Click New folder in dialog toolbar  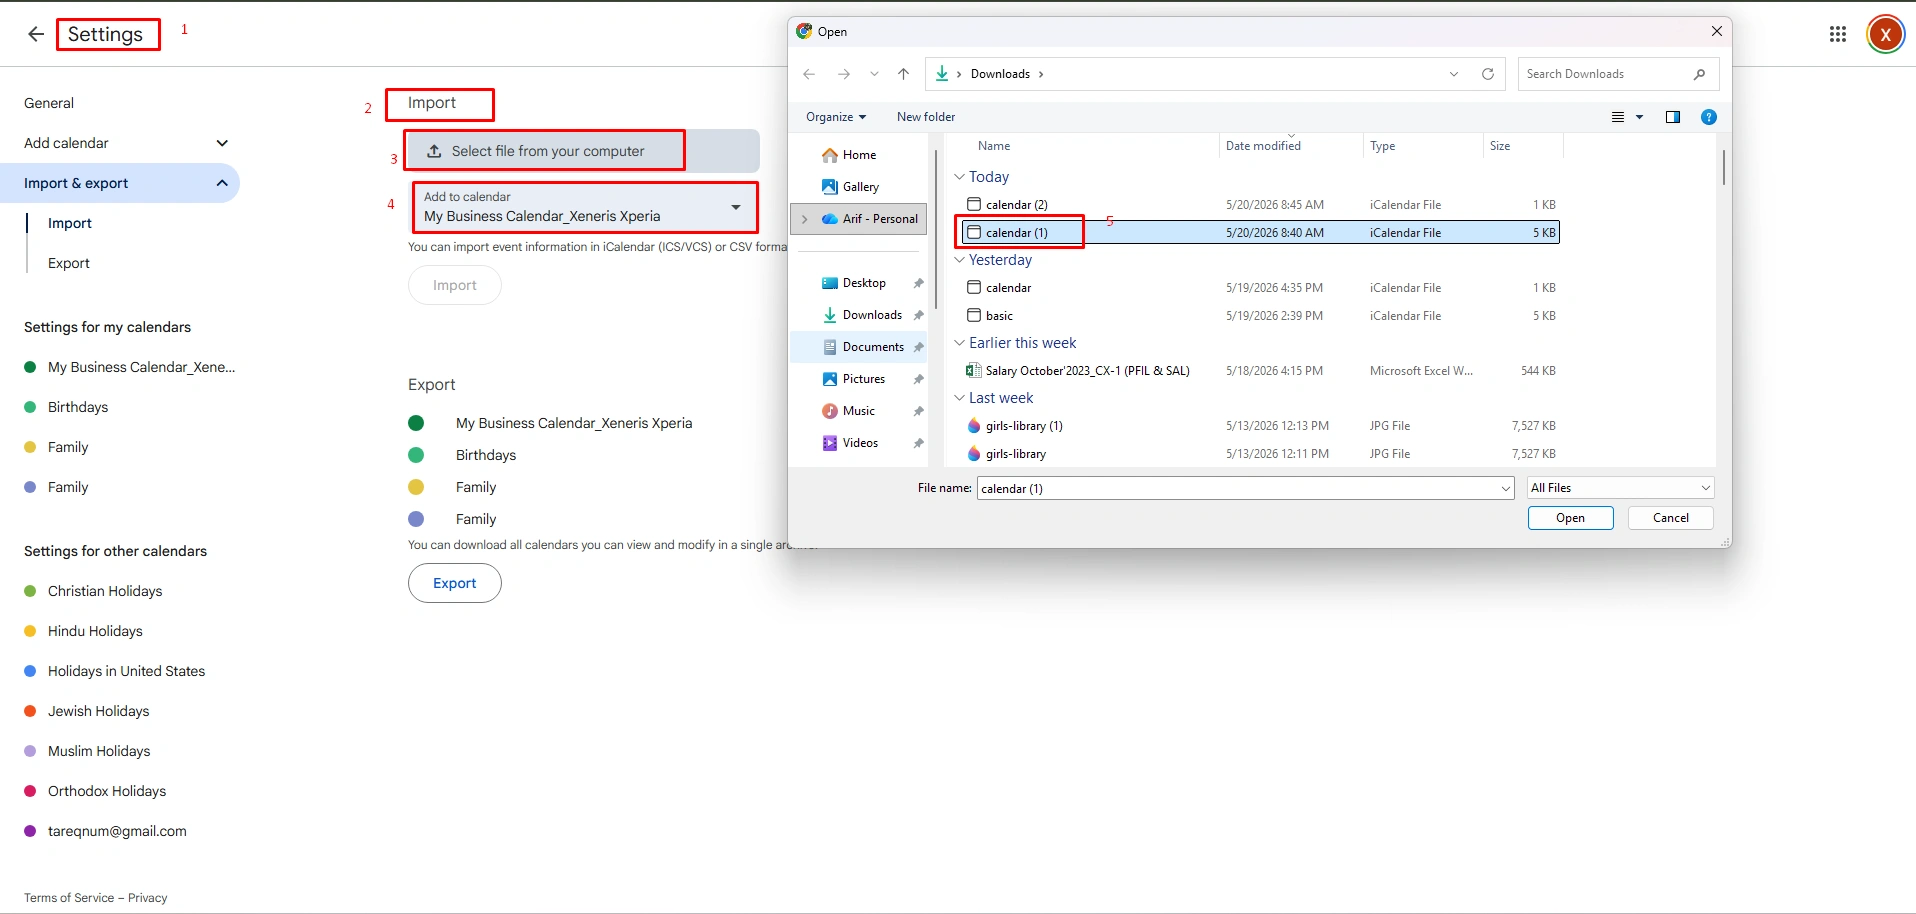[926, 117]
